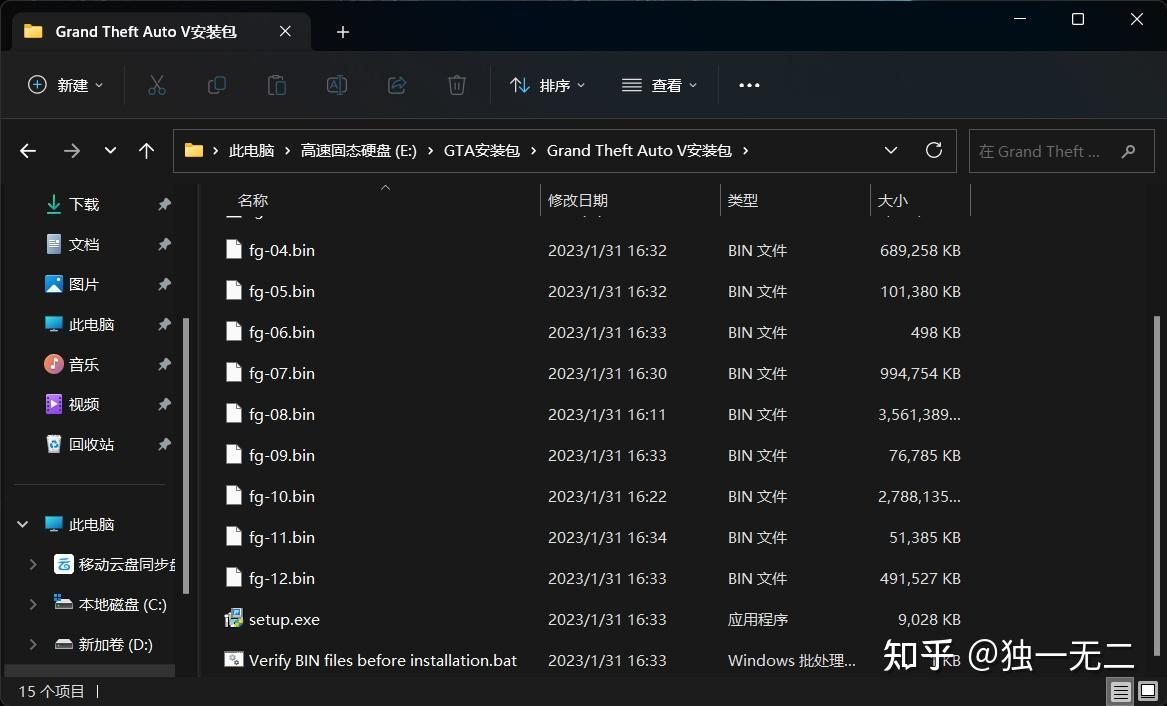Navigate to 此电脑 breadcrumb

(x=252, y=151)
